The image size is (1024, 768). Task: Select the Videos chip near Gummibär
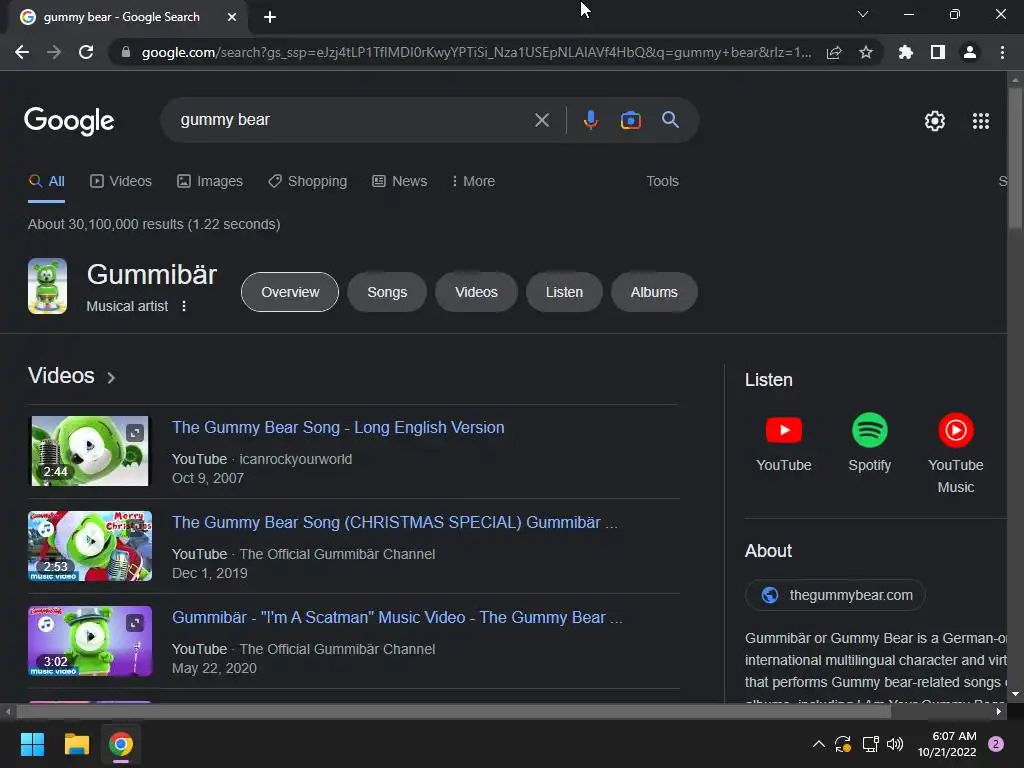click(x=476, y=292)
